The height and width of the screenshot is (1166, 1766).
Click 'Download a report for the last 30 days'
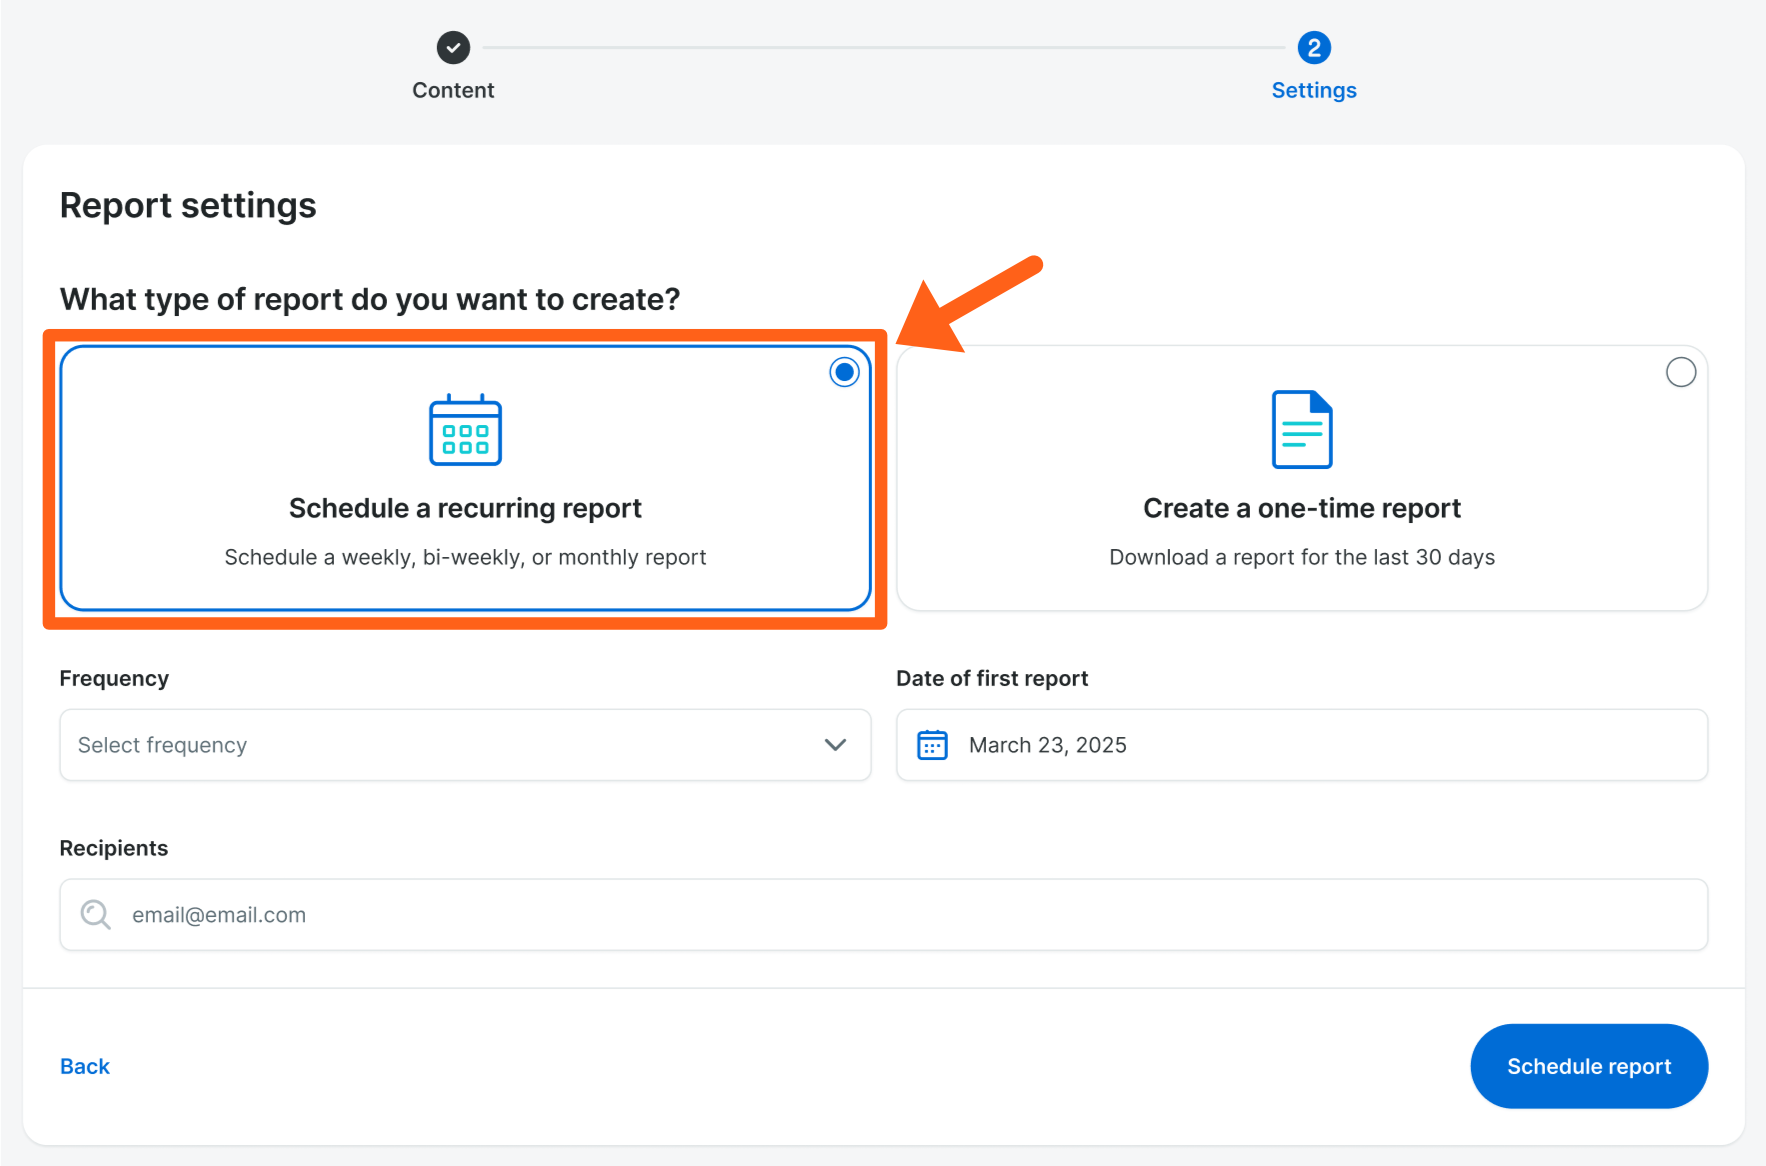[x=1301, y=557]
